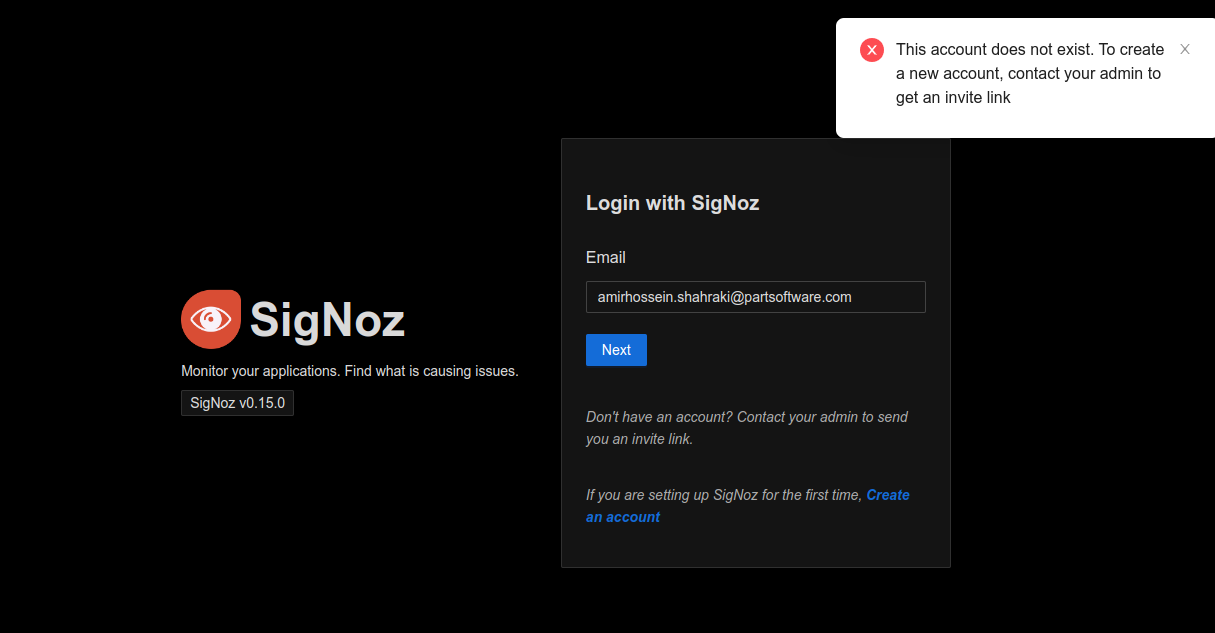Click the error message text in notification

(x=1029, y=73)
